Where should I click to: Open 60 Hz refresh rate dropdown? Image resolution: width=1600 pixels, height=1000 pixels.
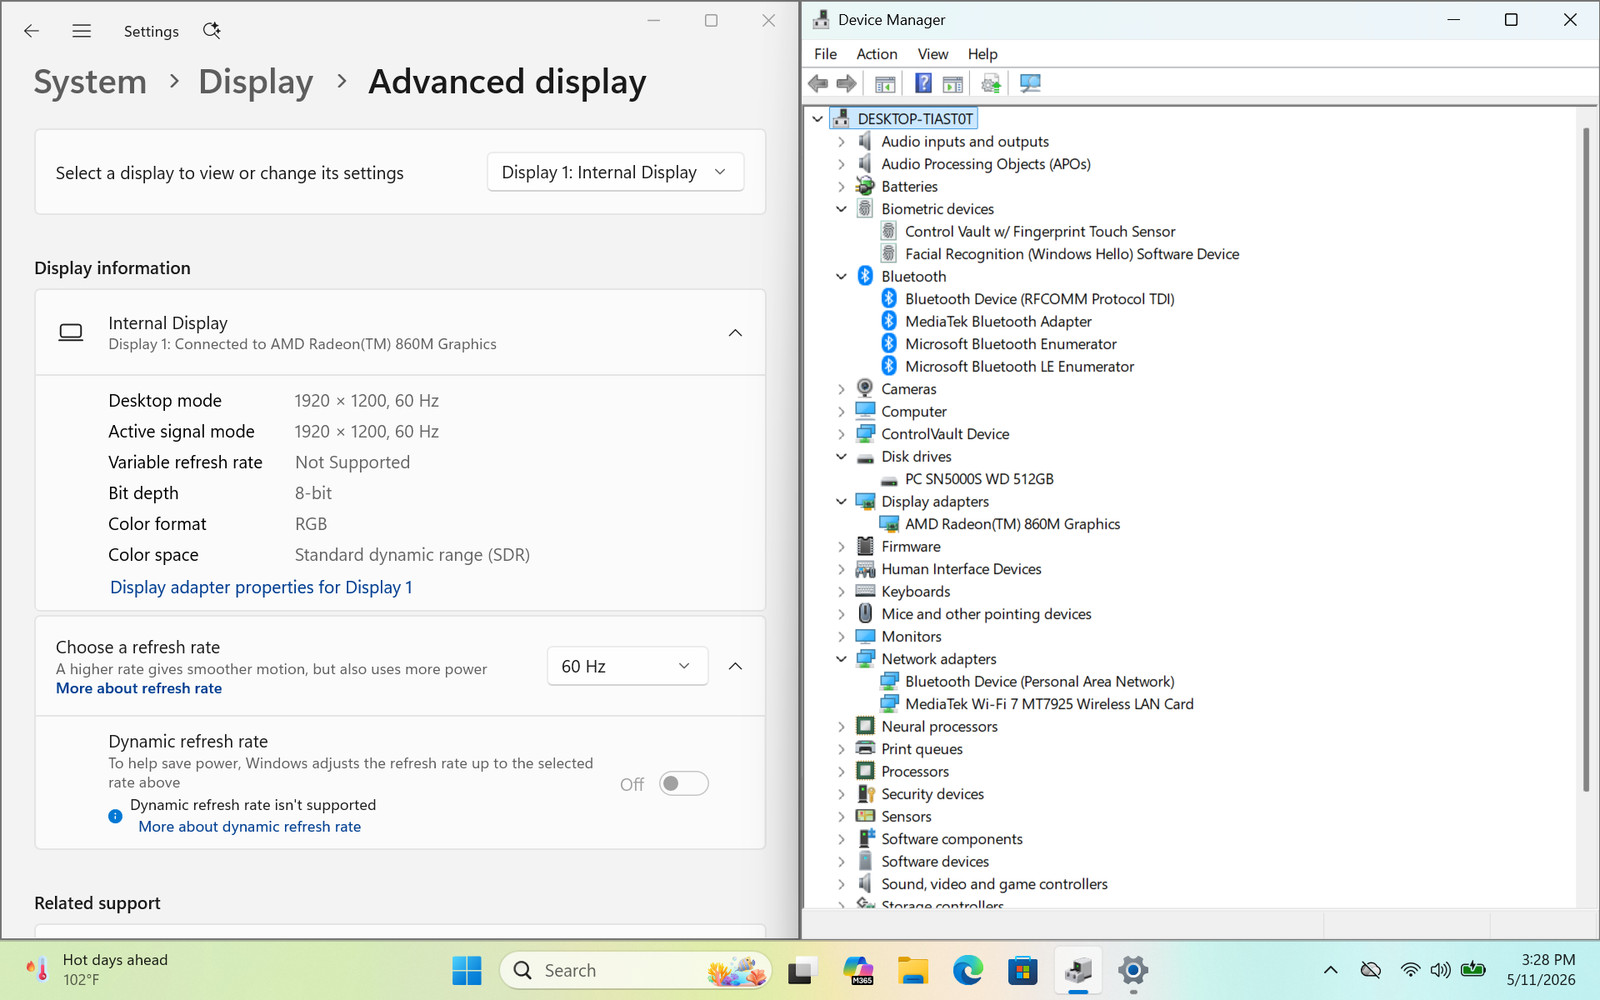pos(627,666)
